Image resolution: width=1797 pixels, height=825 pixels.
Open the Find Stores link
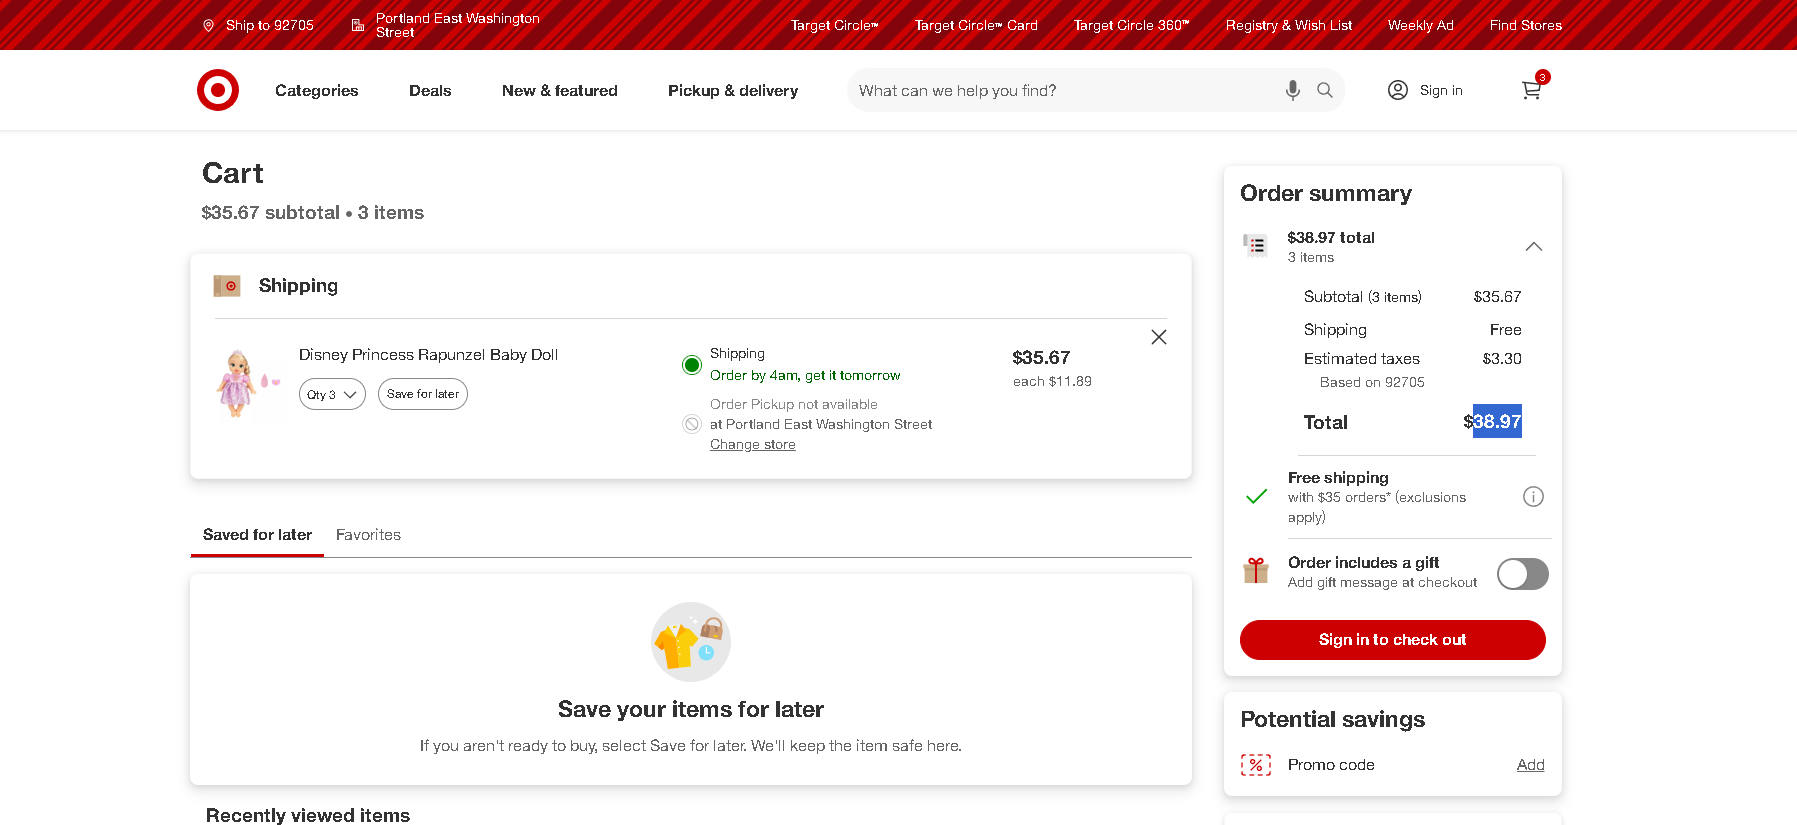(1526, 25)
